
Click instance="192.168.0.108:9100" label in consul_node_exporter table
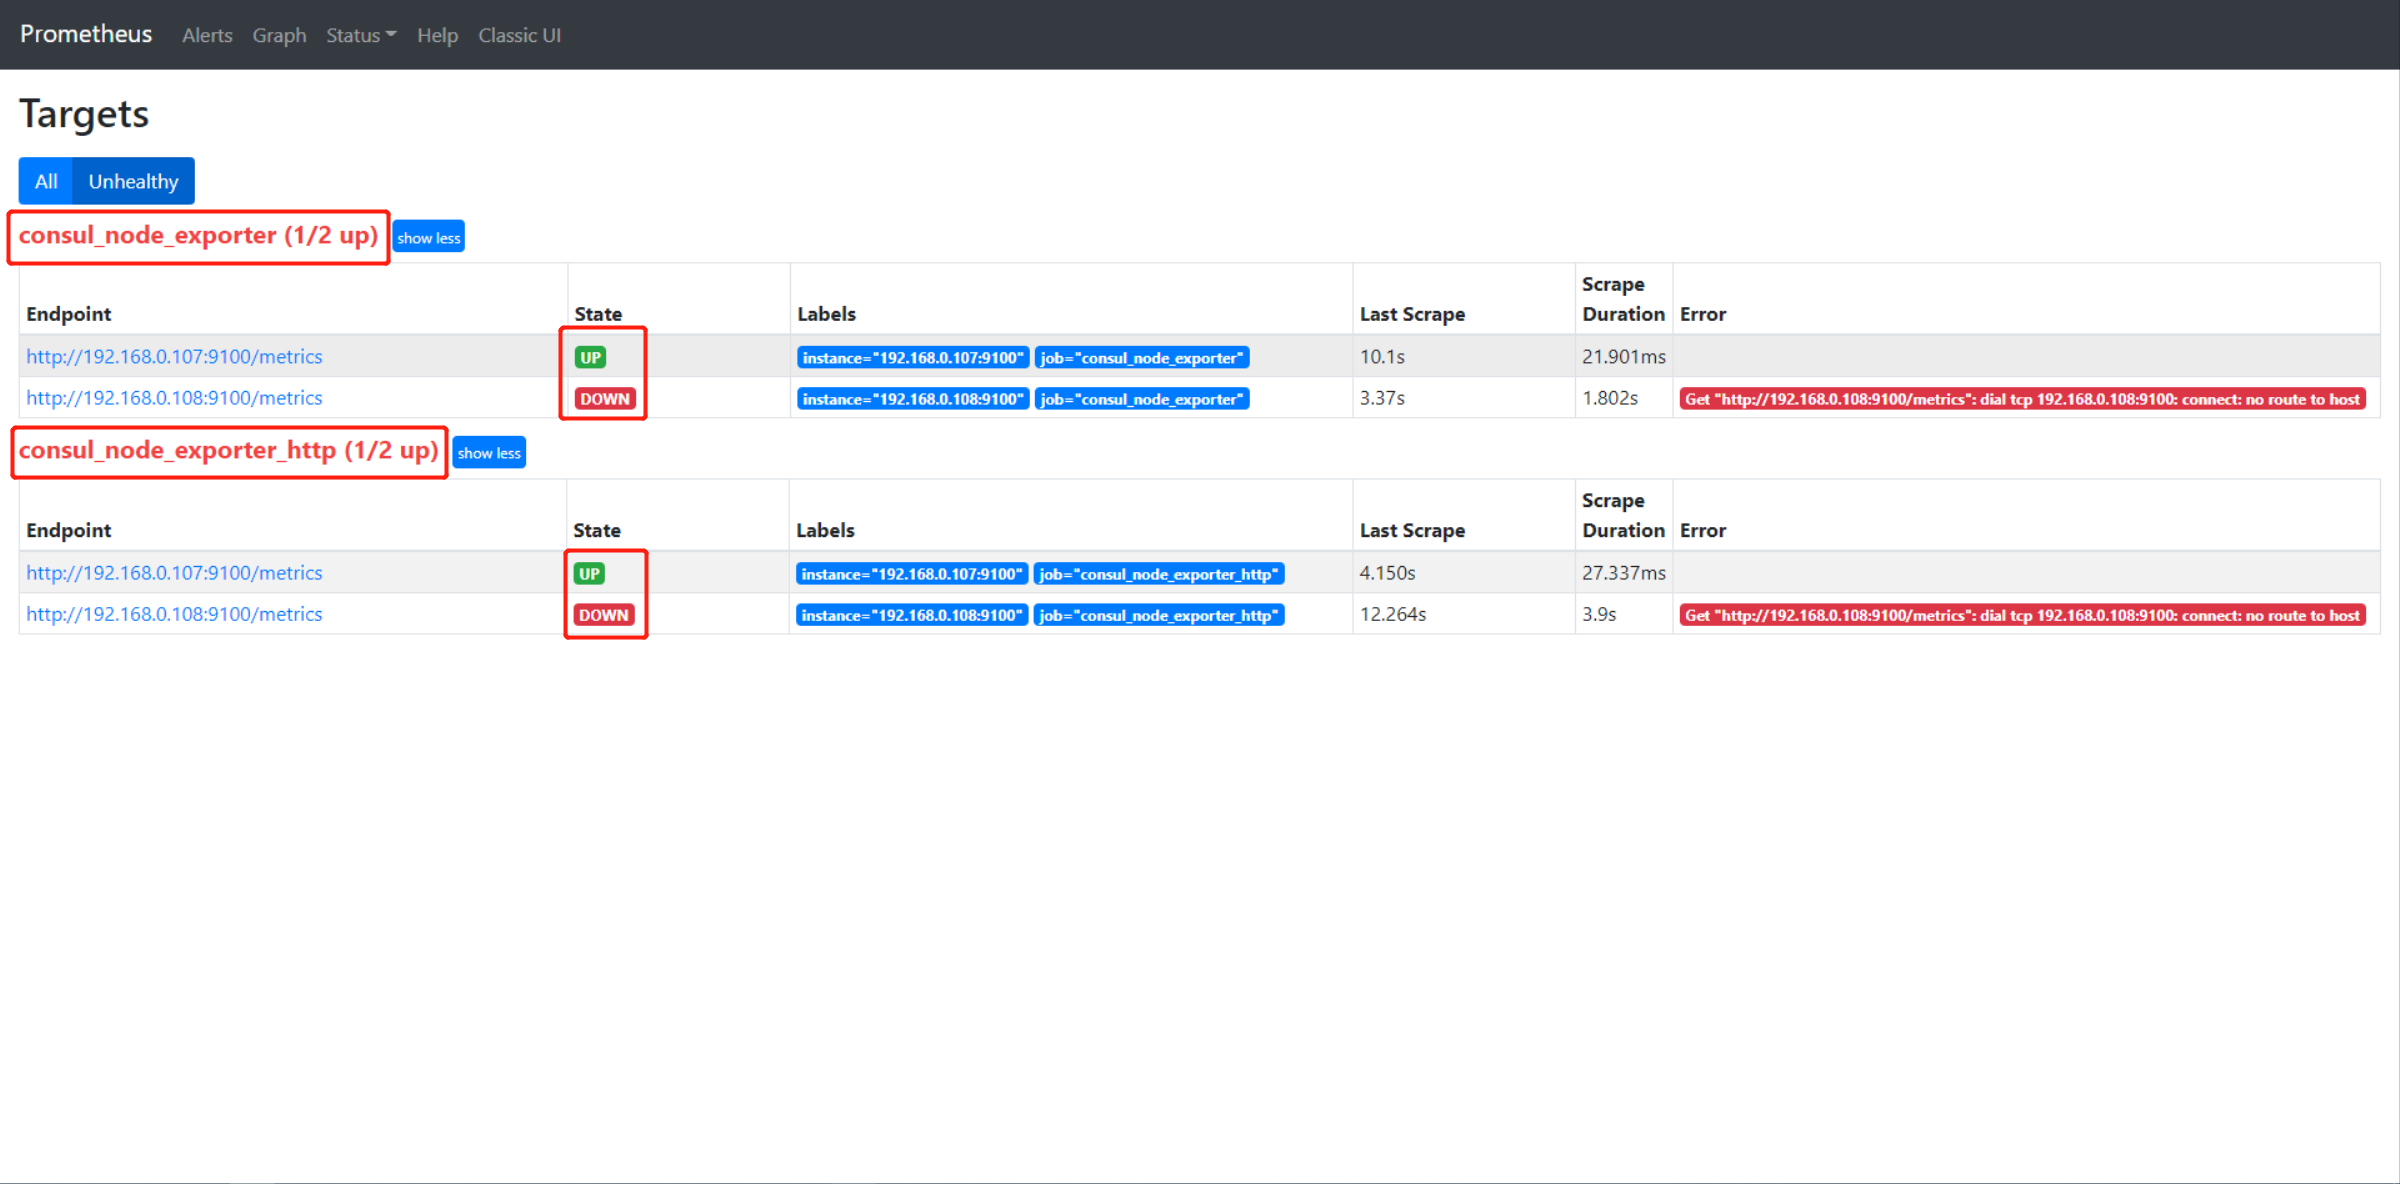click(913, 398)
